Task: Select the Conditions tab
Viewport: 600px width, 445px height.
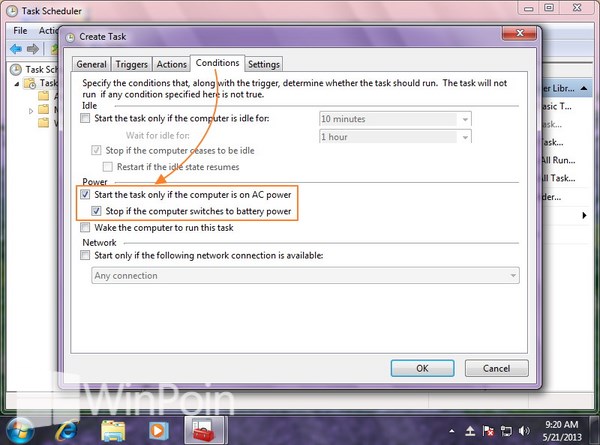Action: 217,63
